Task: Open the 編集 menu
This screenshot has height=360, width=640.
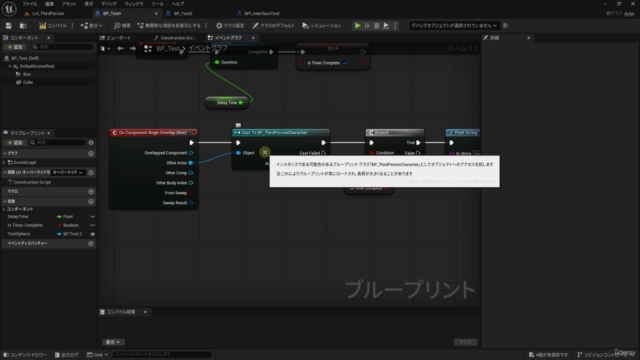Action: click(x=49, y=4)
